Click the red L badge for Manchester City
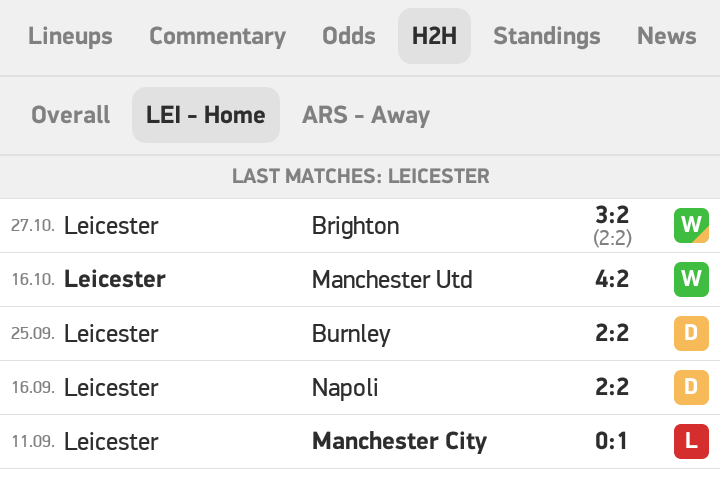Image resolution: width=720 pixels, height=479 pixels. tap(691, 441)
